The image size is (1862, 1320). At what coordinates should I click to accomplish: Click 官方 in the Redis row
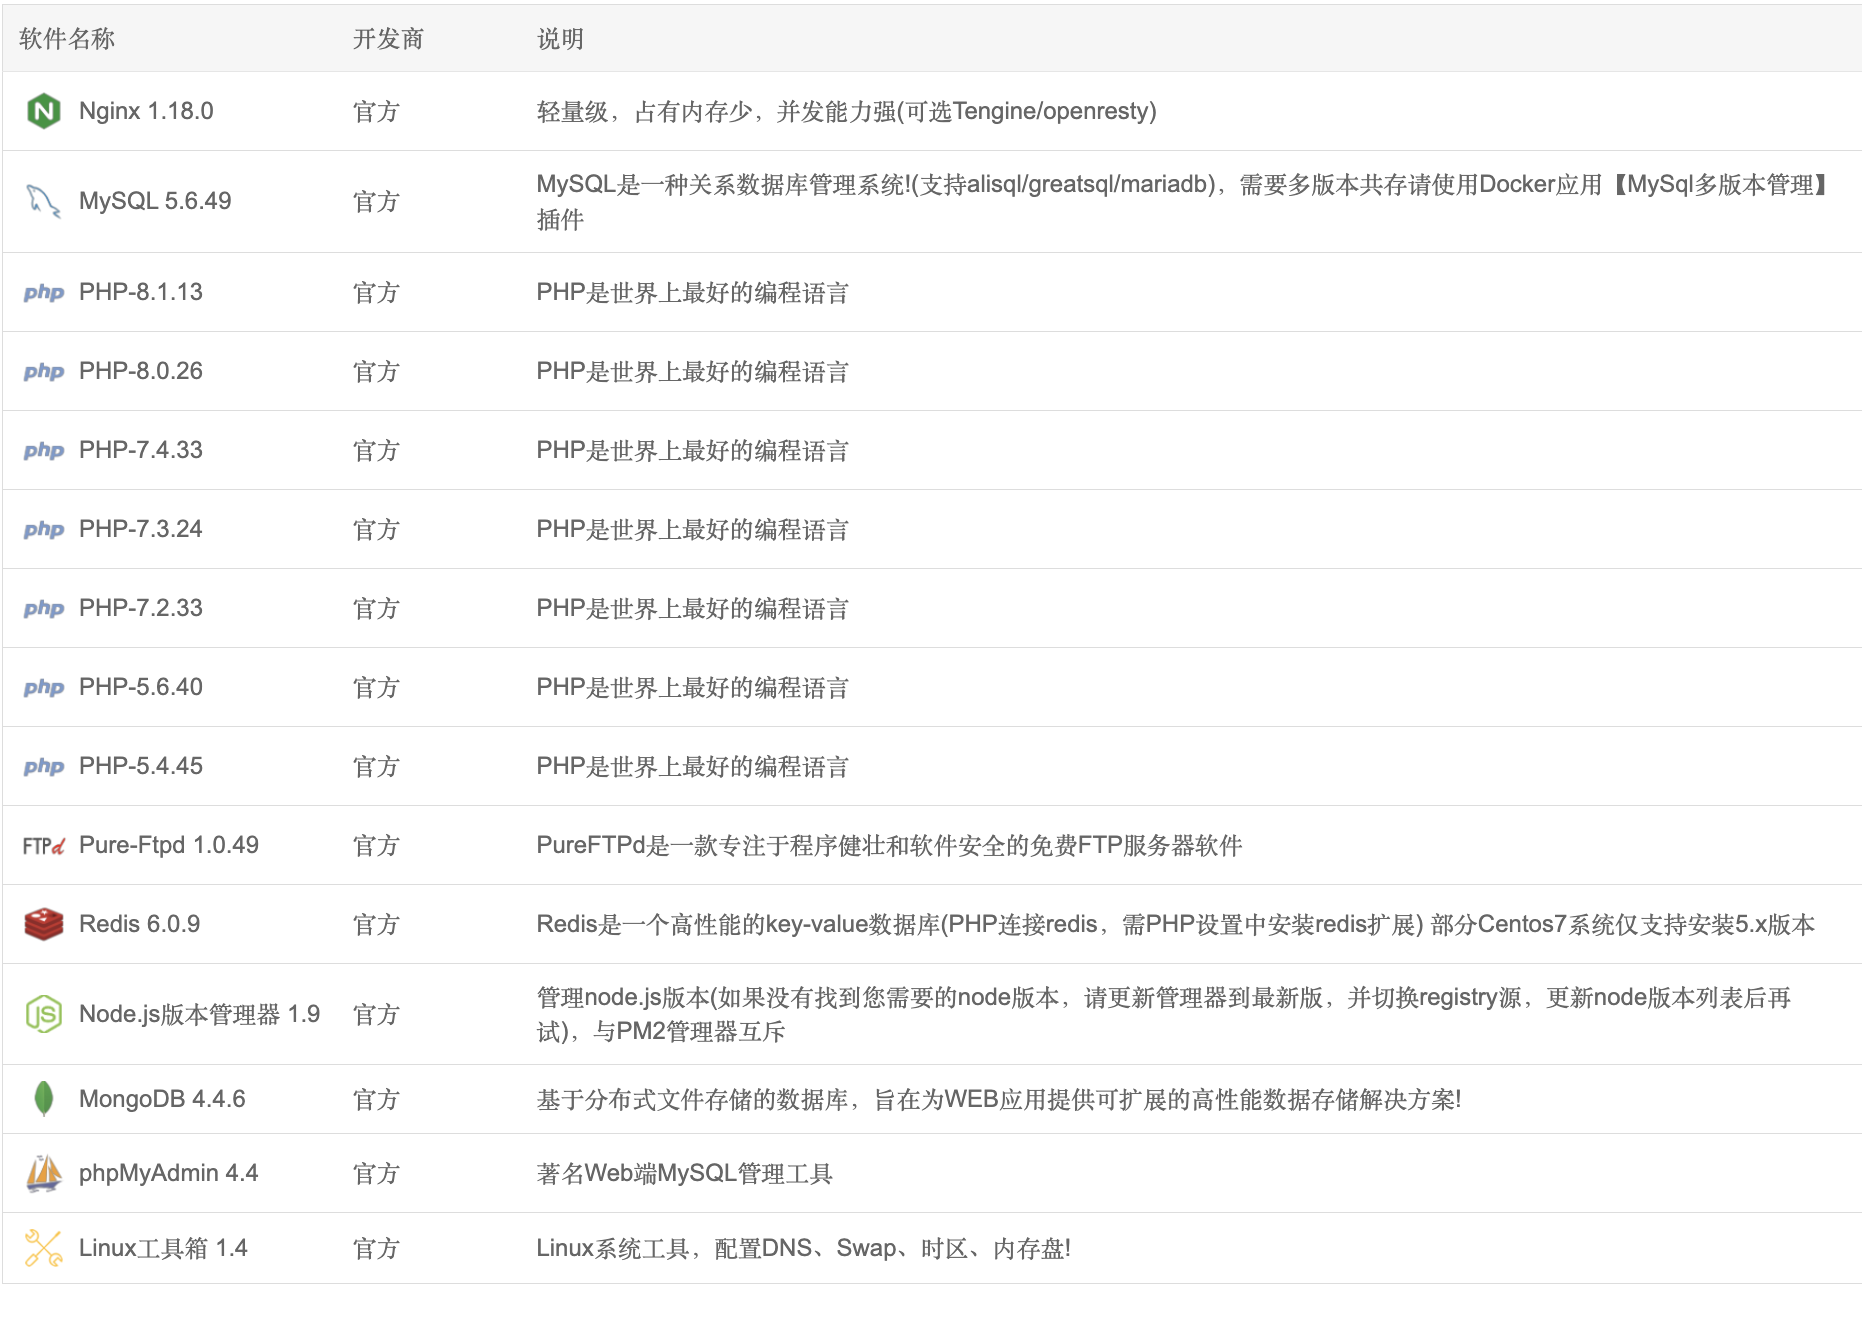click(x=376, y=924)
